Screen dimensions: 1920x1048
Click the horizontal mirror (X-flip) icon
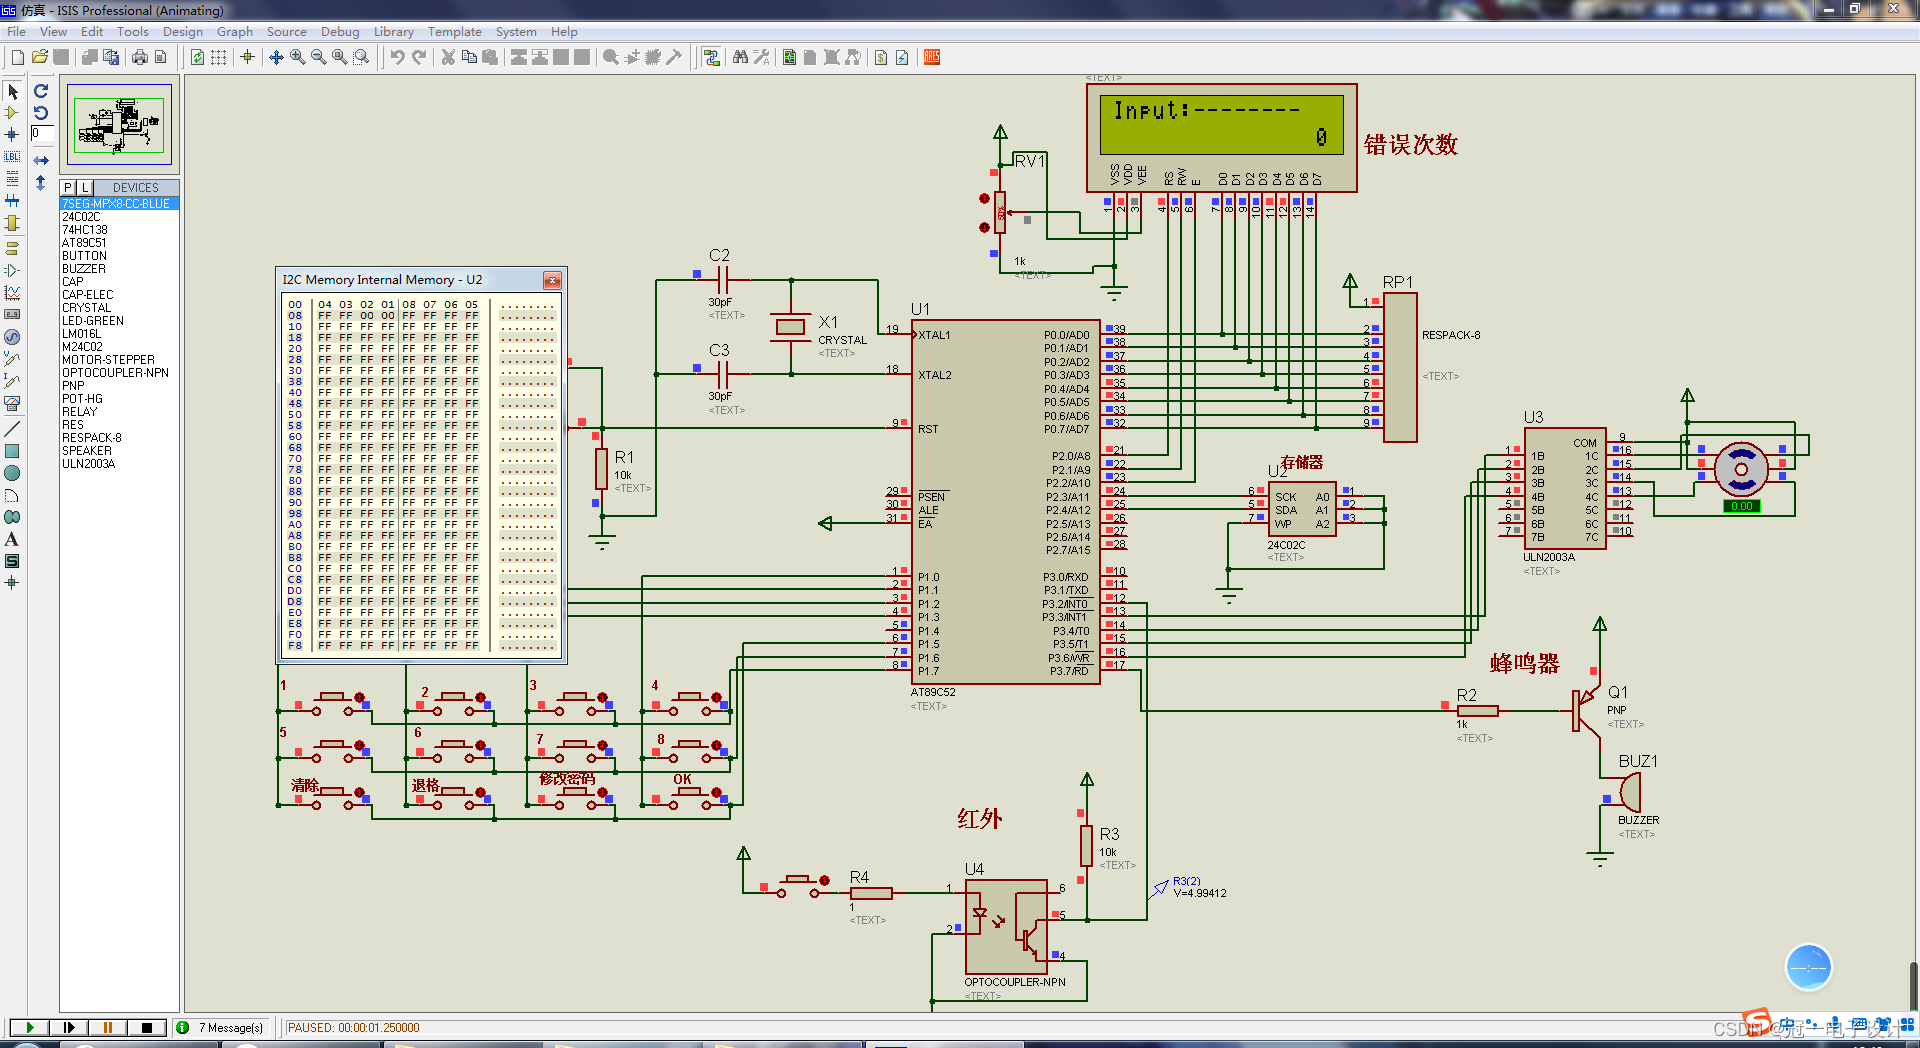41,160
